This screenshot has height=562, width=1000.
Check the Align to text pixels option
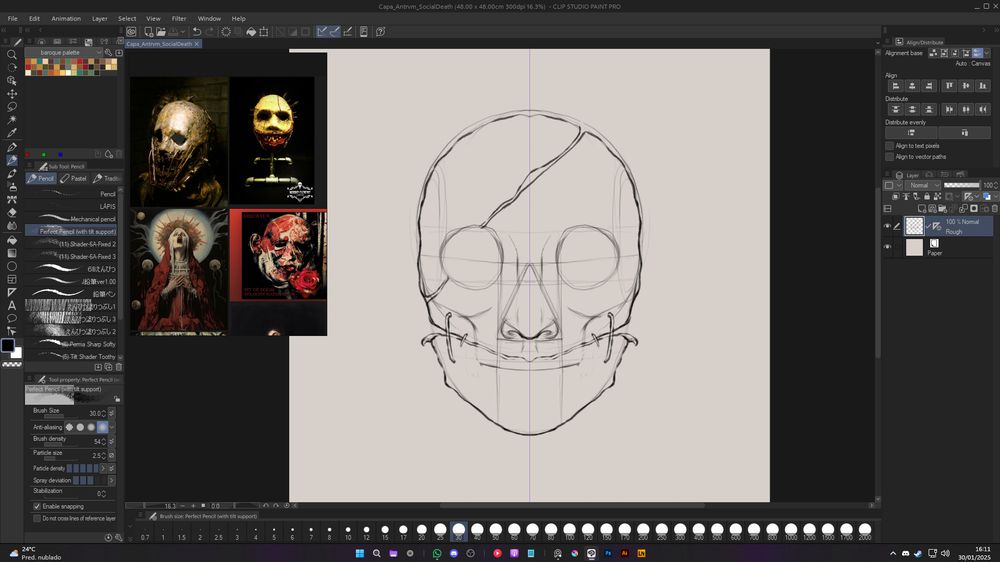pyautogui.click(x=890, y=146)
